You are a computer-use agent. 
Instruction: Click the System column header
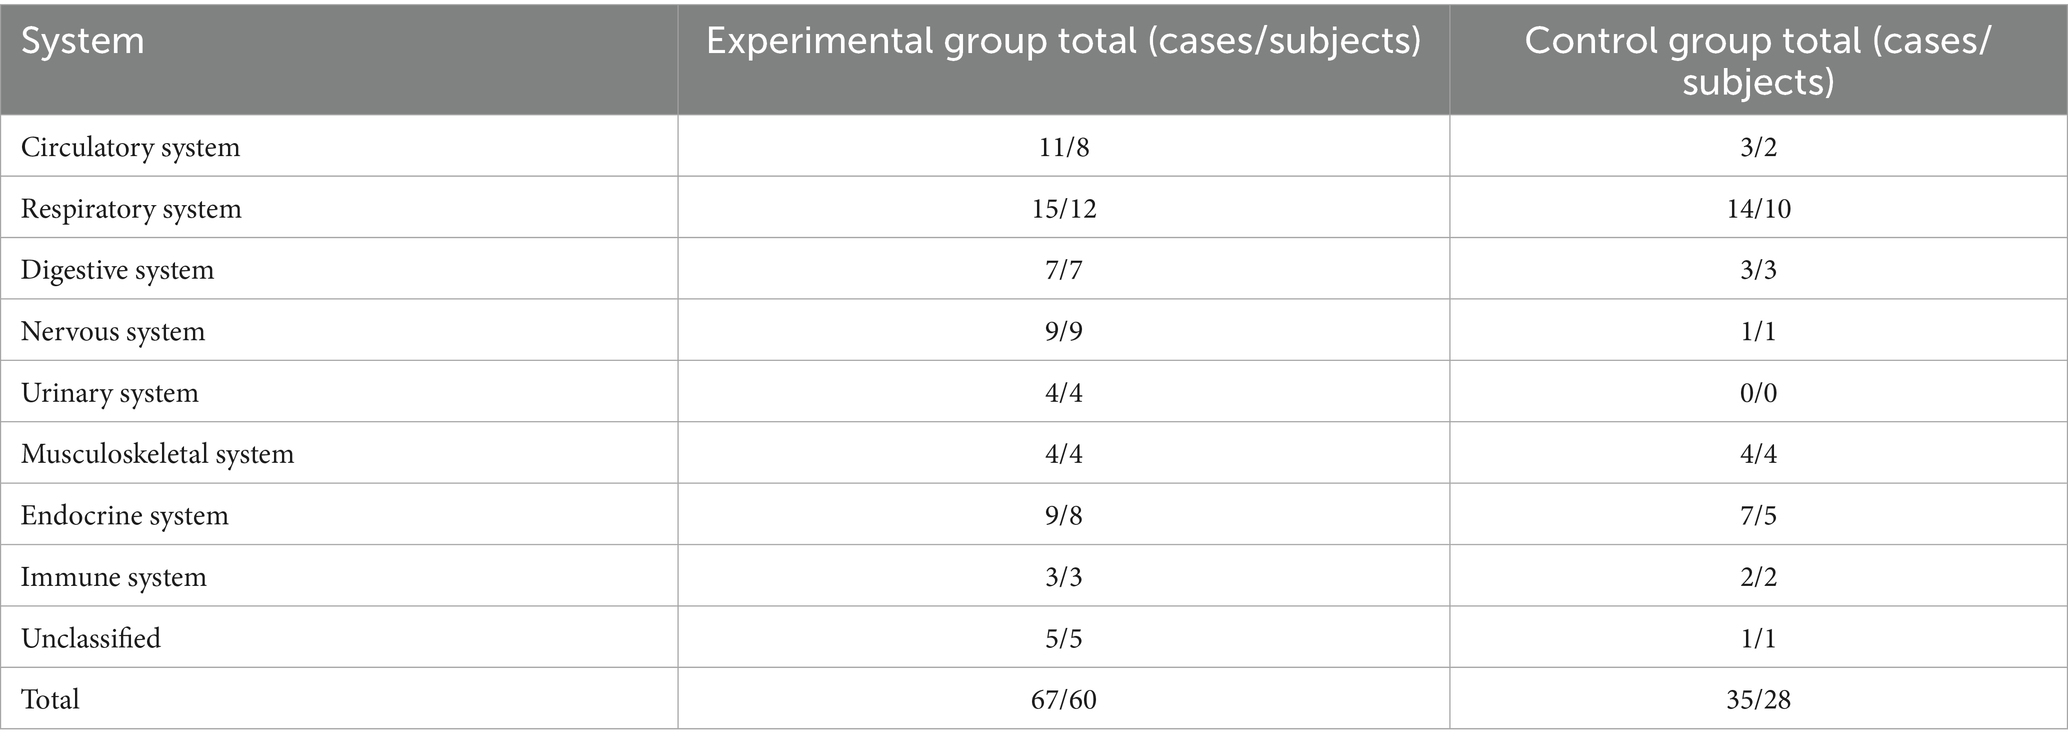[x=83, y=42]
